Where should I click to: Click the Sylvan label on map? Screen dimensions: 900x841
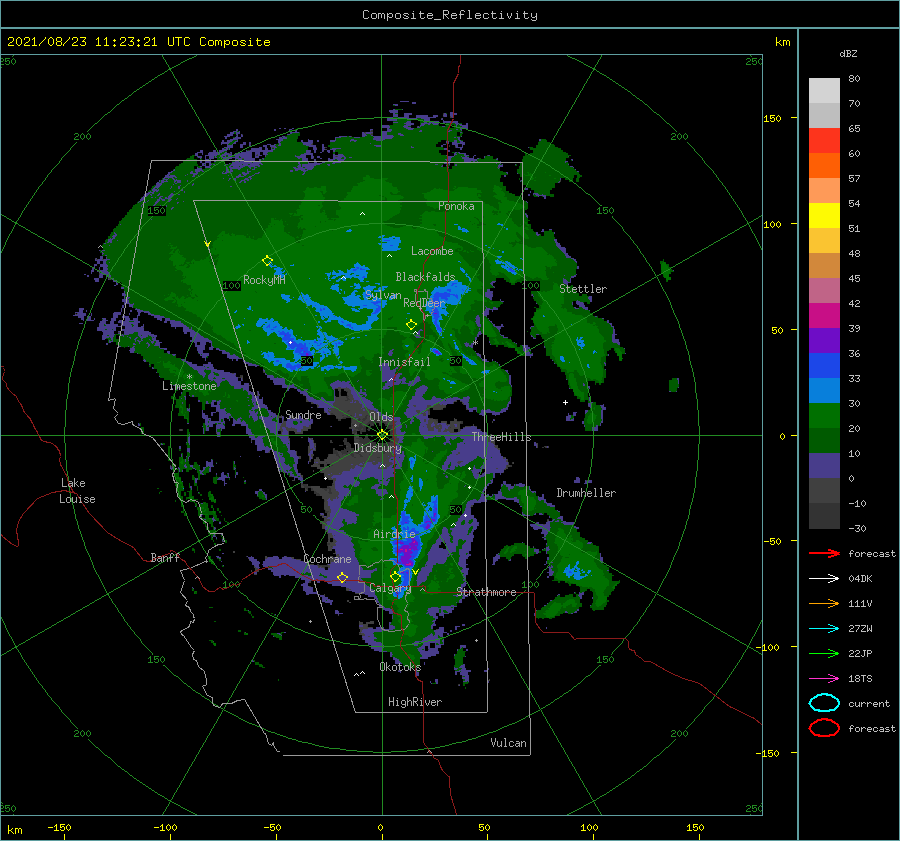tap(383, 295)
